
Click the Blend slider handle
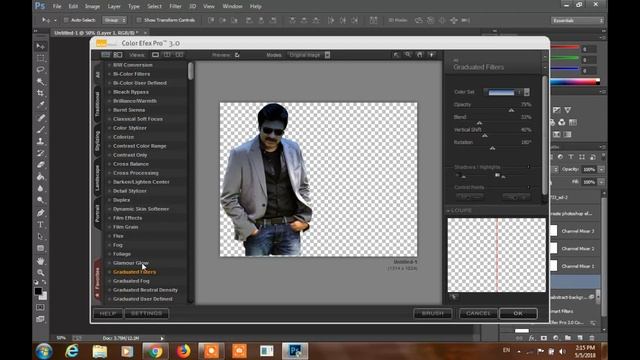[480, 123]
